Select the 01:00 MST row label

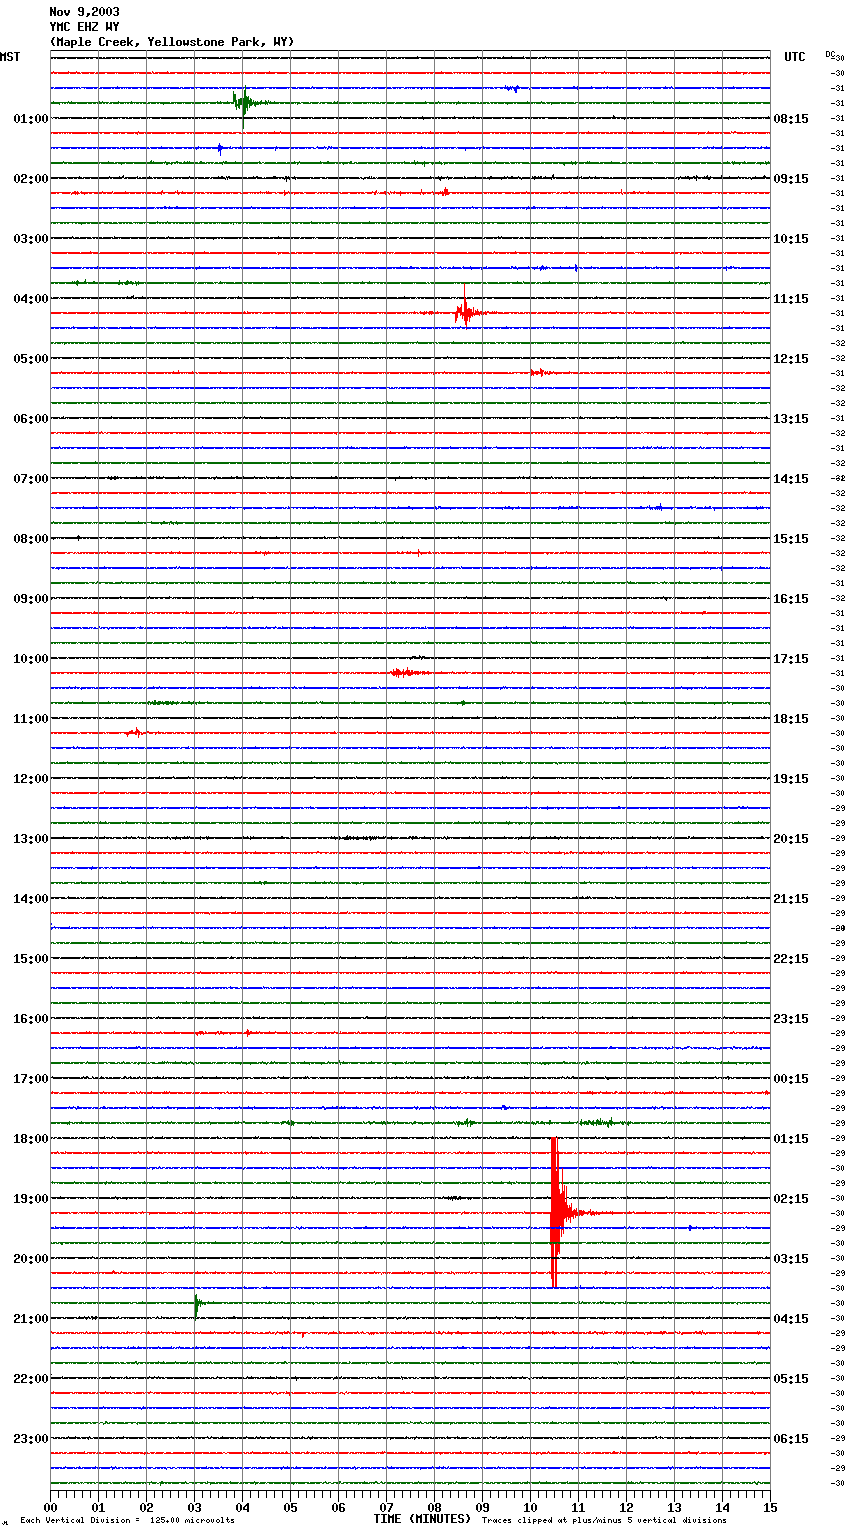coord(31,119)
